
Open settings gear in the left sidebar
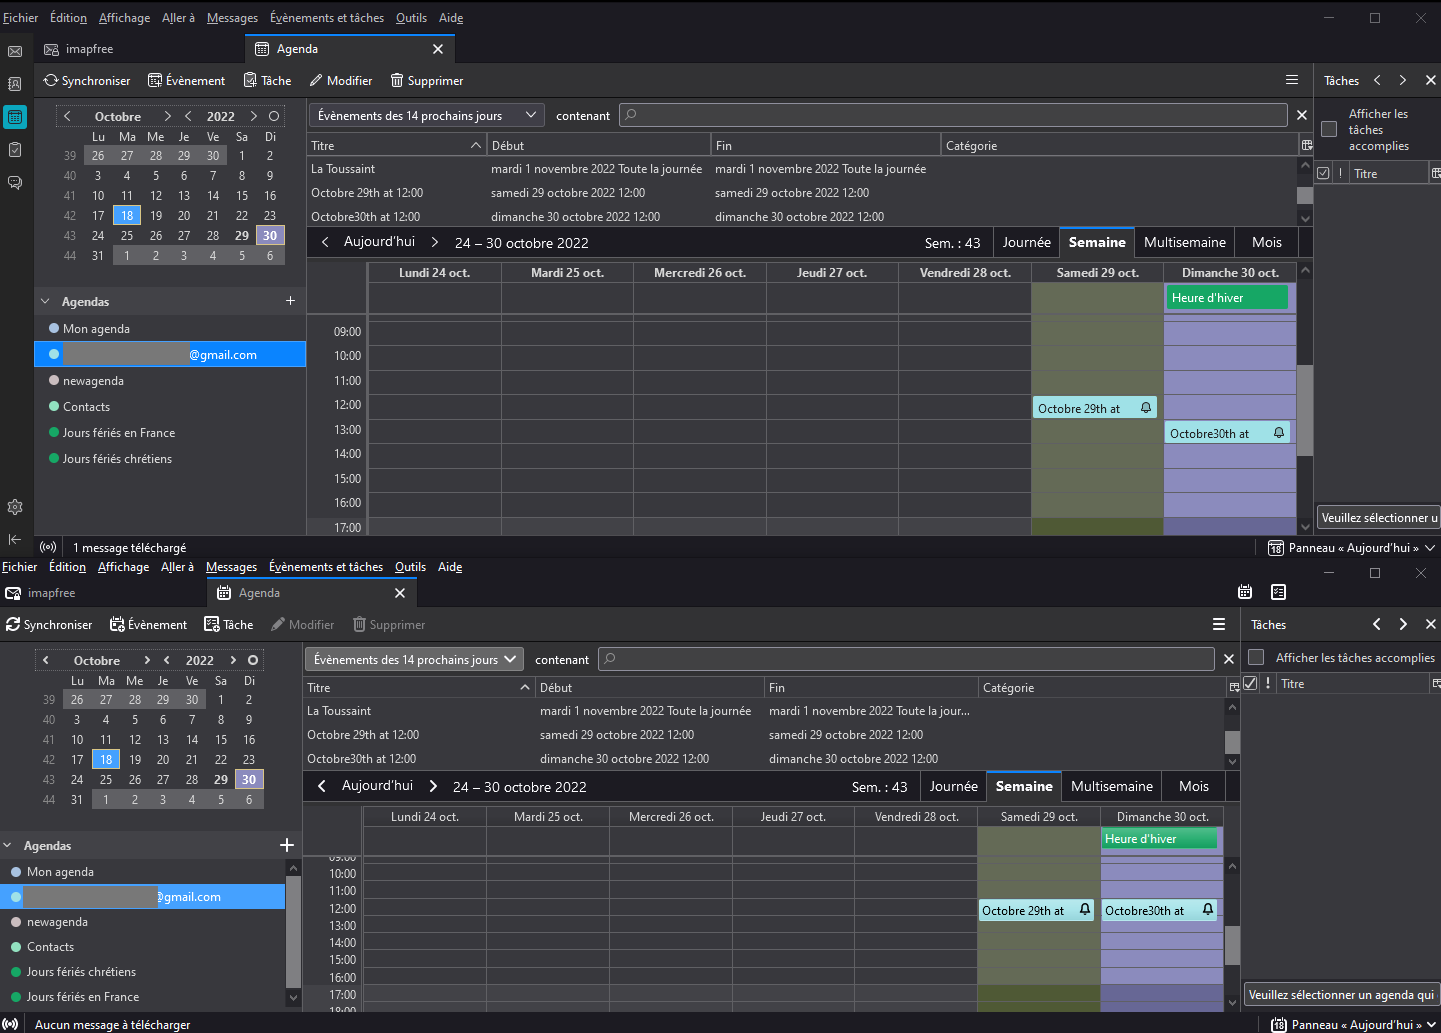(15, 507)
